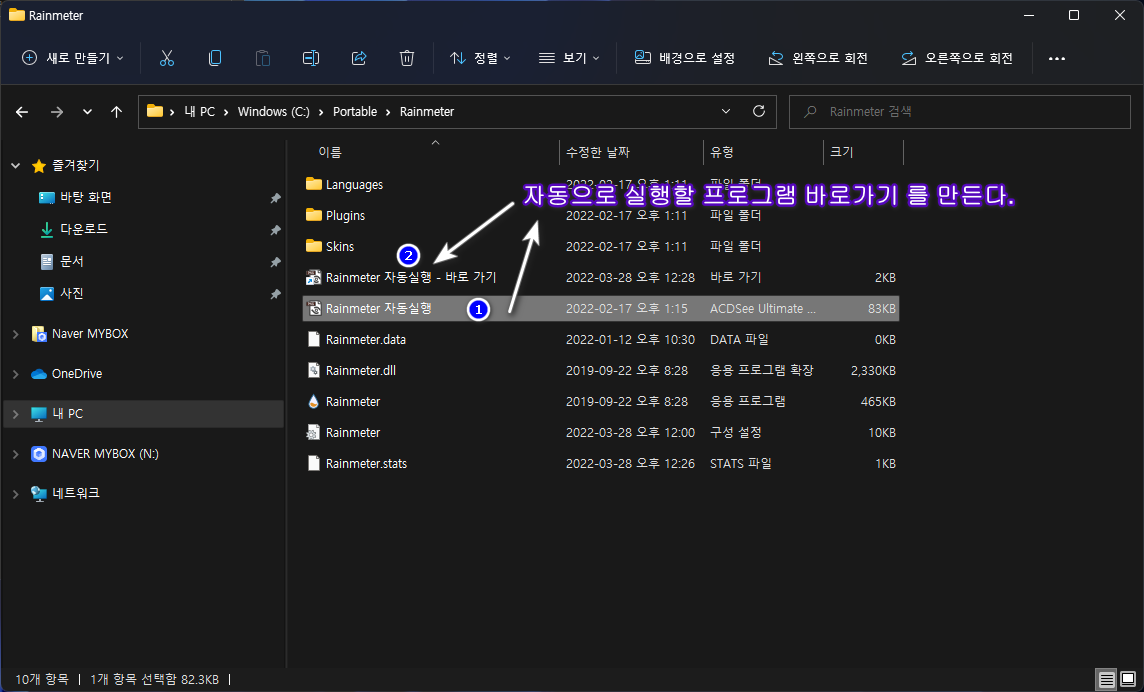Image resolution: width=1144 pixels, height=692 pixels.
Task: Select 네트워크 in navigation pane
Action: [x=76, y=493]
